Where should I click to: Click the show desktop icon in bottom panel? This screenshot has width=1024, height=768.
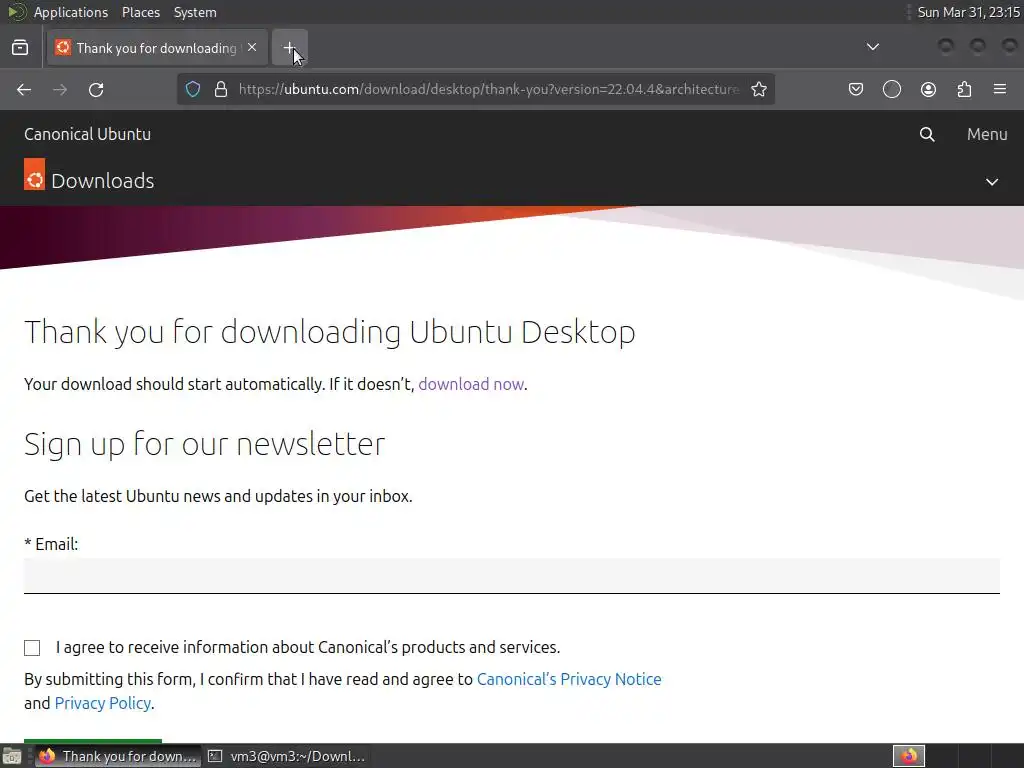[x=12, y=756]
